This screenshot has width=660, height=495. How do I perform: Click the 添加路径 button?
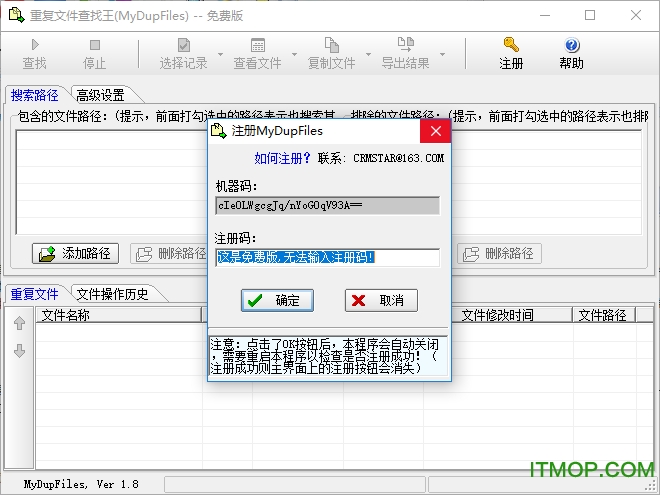coord(75,253)
